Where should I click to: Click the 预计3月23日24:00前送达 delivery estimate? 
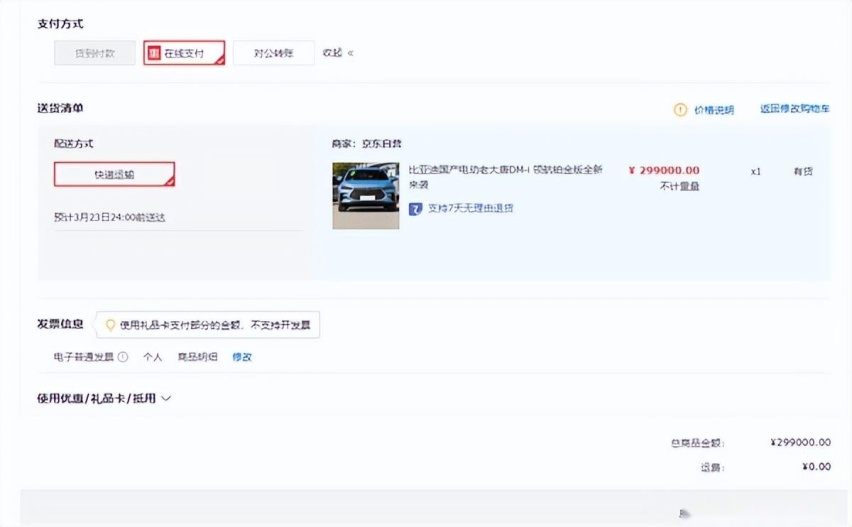point(109,217)
